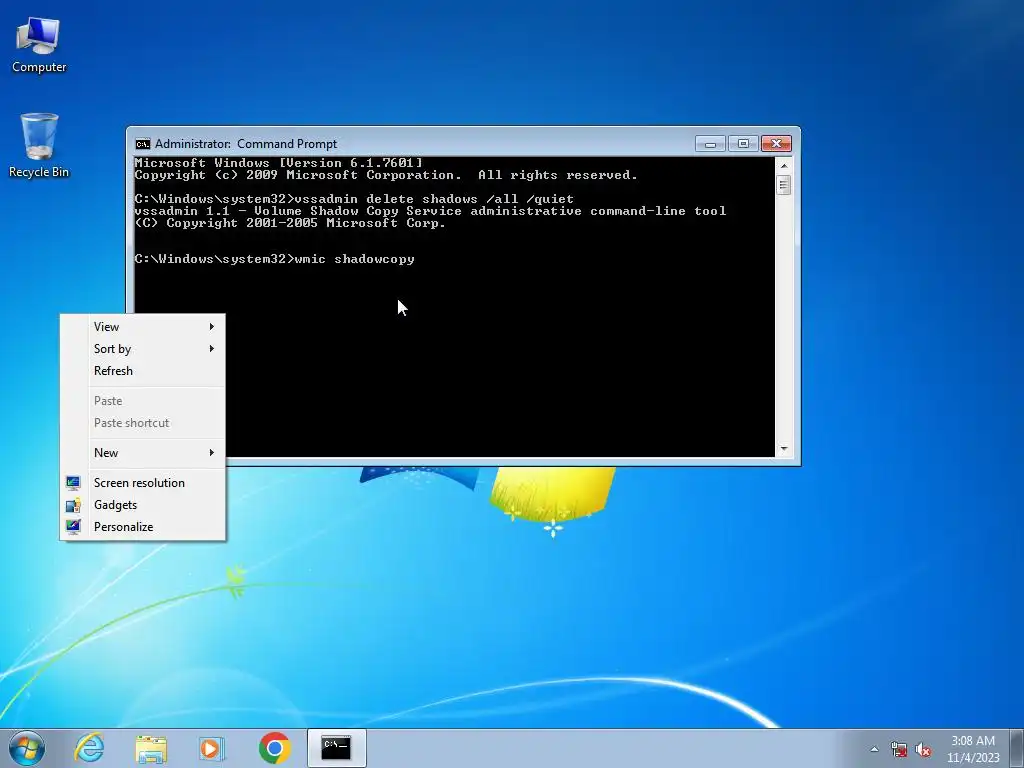
Task: Click the 'Administrator: Command Prompt' window title
Action: click(x=246, y=144)
